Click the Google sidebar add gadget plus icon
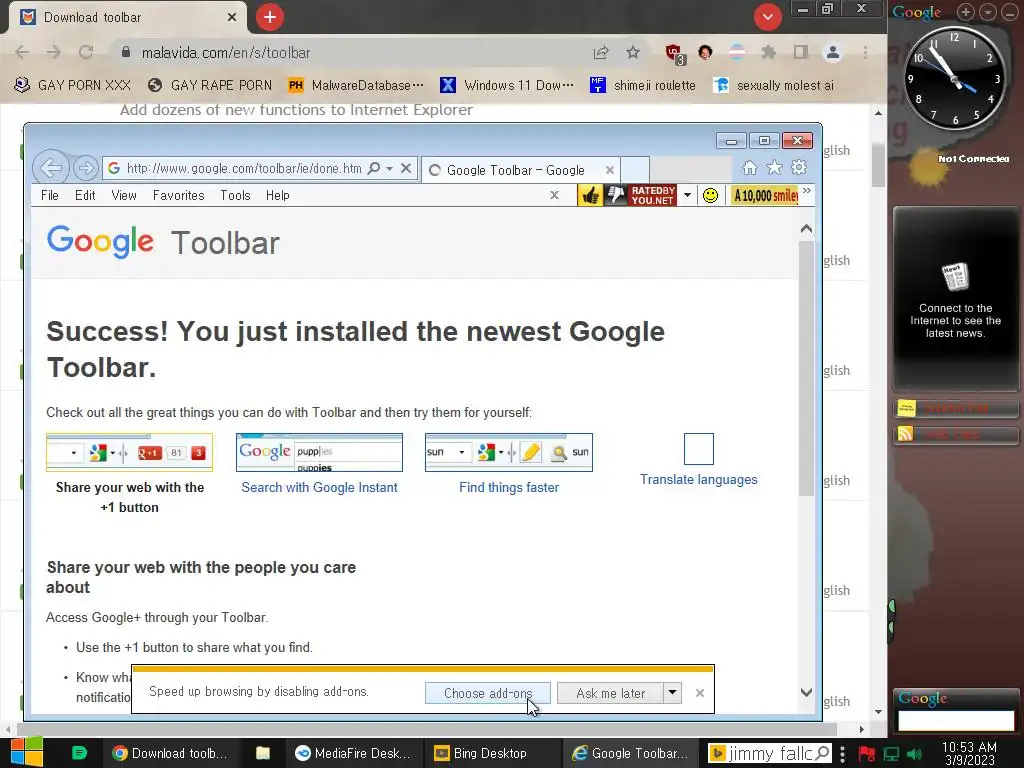Screen dimensions: 1024x768 coord(966,12)
